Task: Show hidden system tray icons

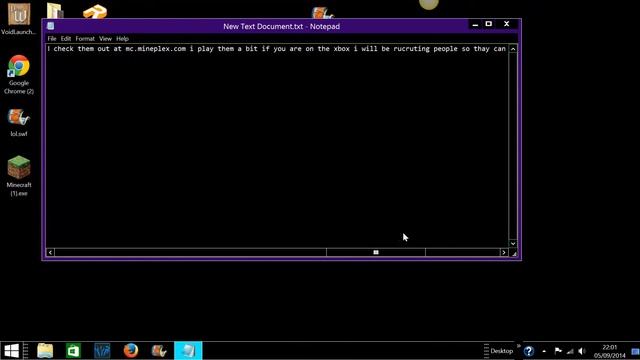Action: (x=544, y=351)
